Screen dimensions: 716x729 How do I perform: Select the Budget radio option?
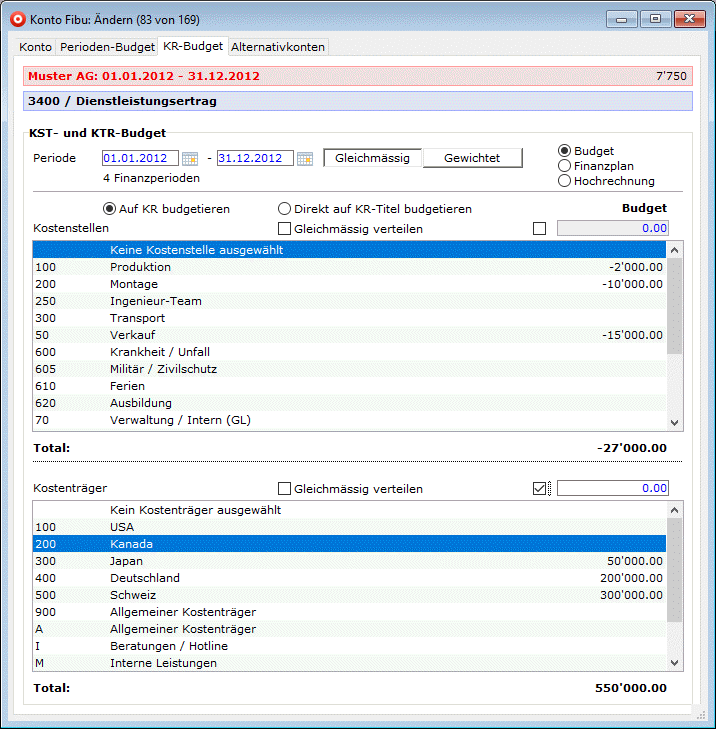pos(565,151)
